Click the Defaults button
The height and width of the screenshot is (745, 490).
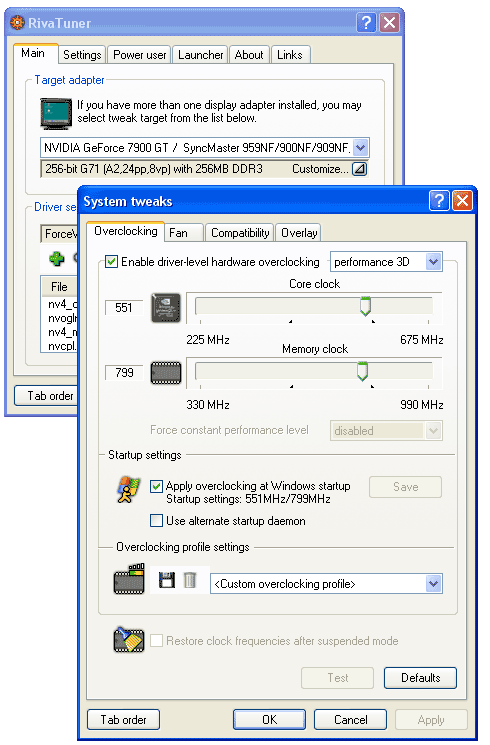tap(420, 678)
